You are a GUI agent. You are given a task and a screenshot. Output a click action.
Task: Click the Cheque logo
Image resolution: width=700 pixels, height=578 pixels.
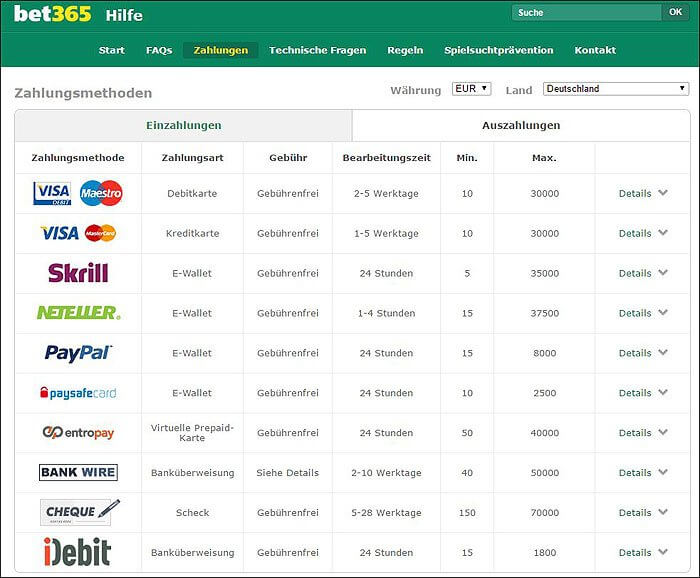79,512
